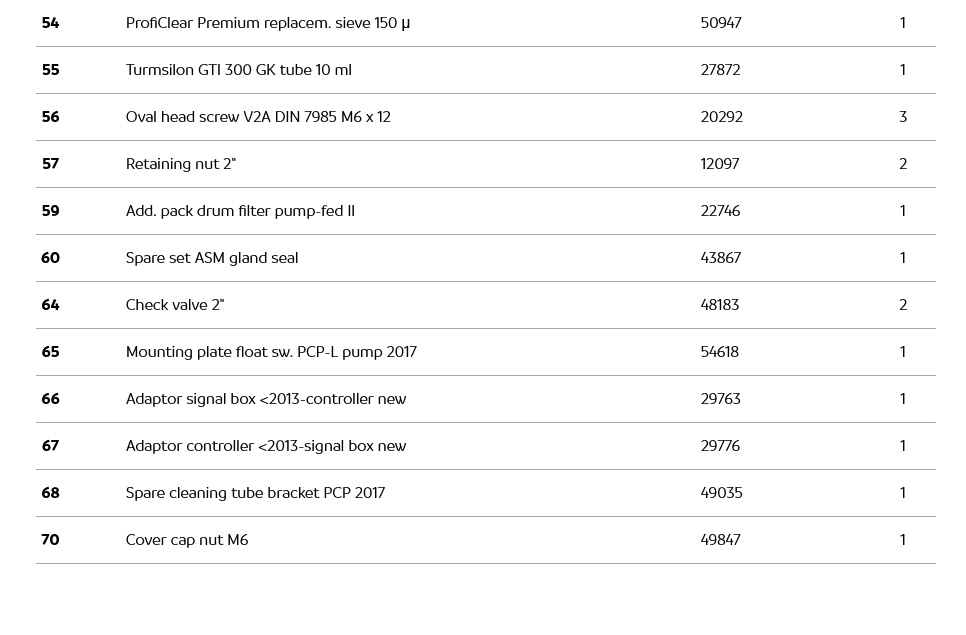Image resolution: width=966 pixels, height=635 pixels.
Task: Select Adaptor signal box <2013-controller new
Action: pos(266,399)
